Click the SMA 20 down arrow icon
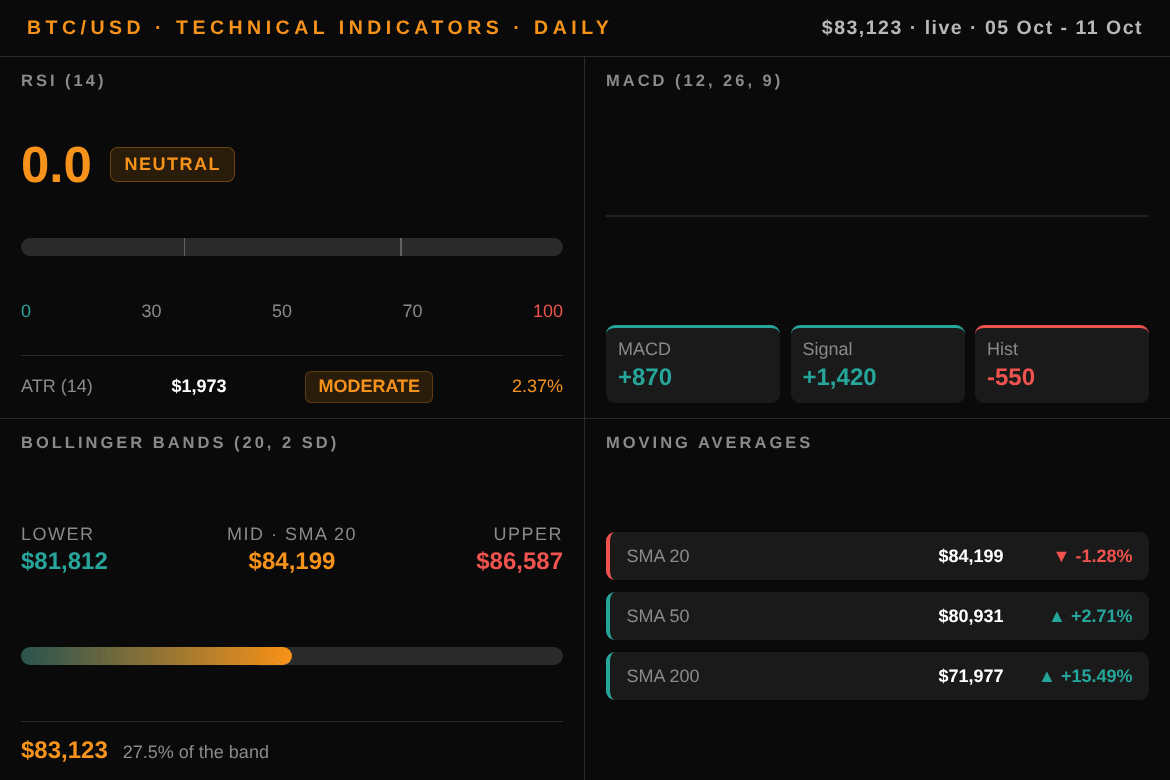Image resolution: width=1170 pixels, height=780 pixels. [x=1061, y=557]
